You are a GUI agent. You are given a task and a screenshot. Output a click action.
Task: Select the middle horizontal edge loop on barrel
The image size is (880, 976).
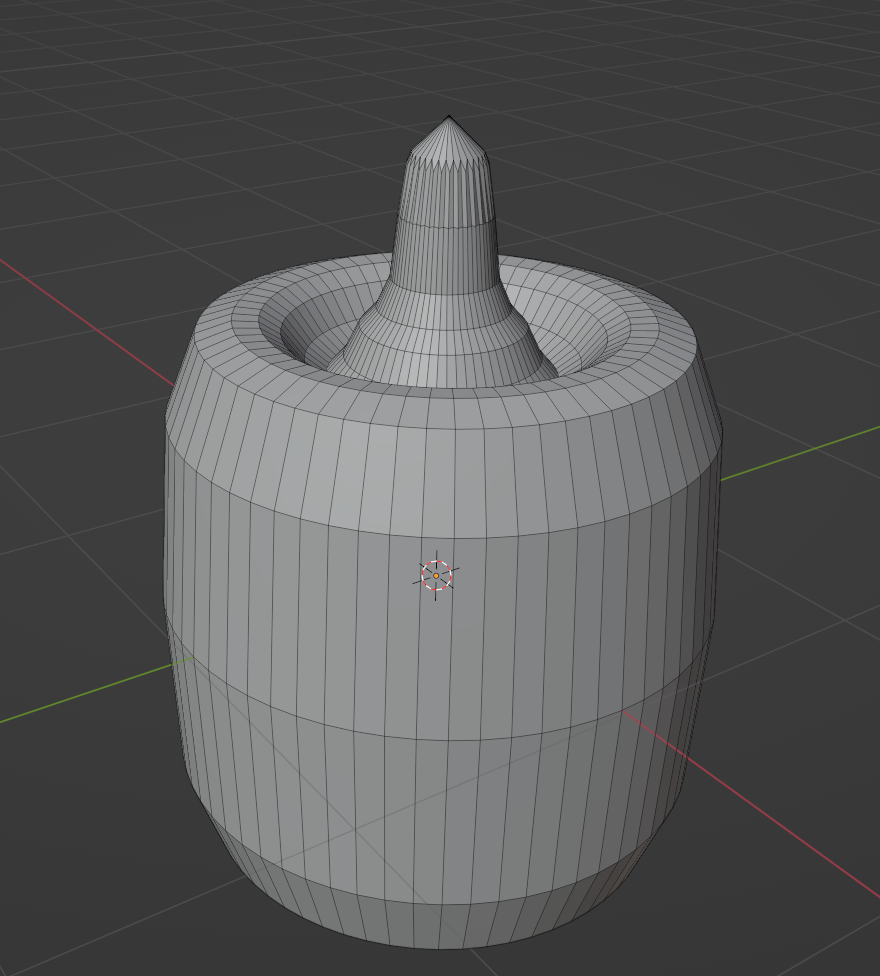pyautogui.click(x=440, y=739)
